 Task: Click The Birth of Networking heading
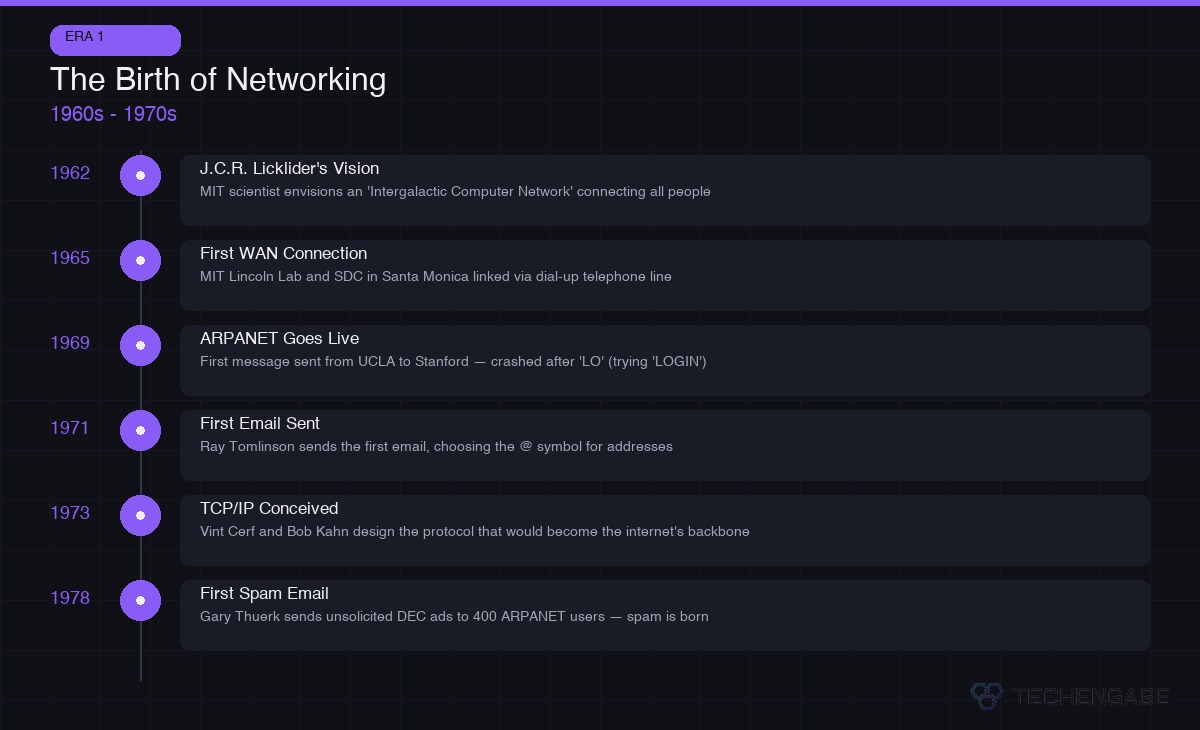pyautogui.click(x=218, y=79)
